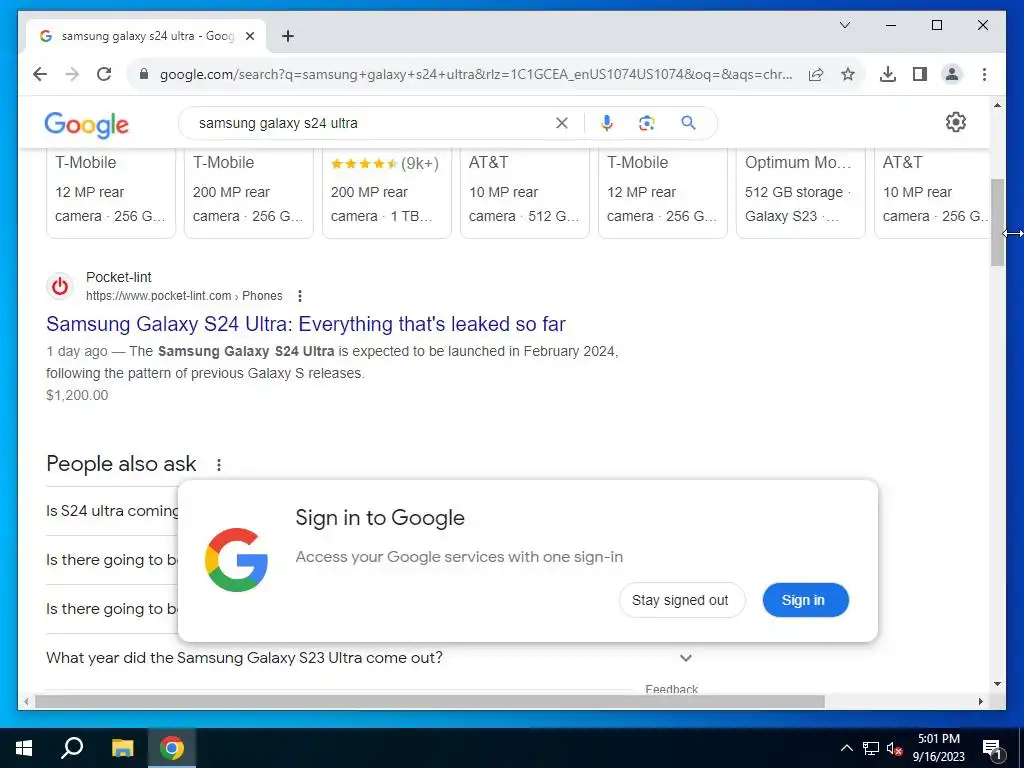The height and width of the screenshot is (768, 1024).
Task: Click the horizontal scrollbar left arrow
Action: [26, 701]
